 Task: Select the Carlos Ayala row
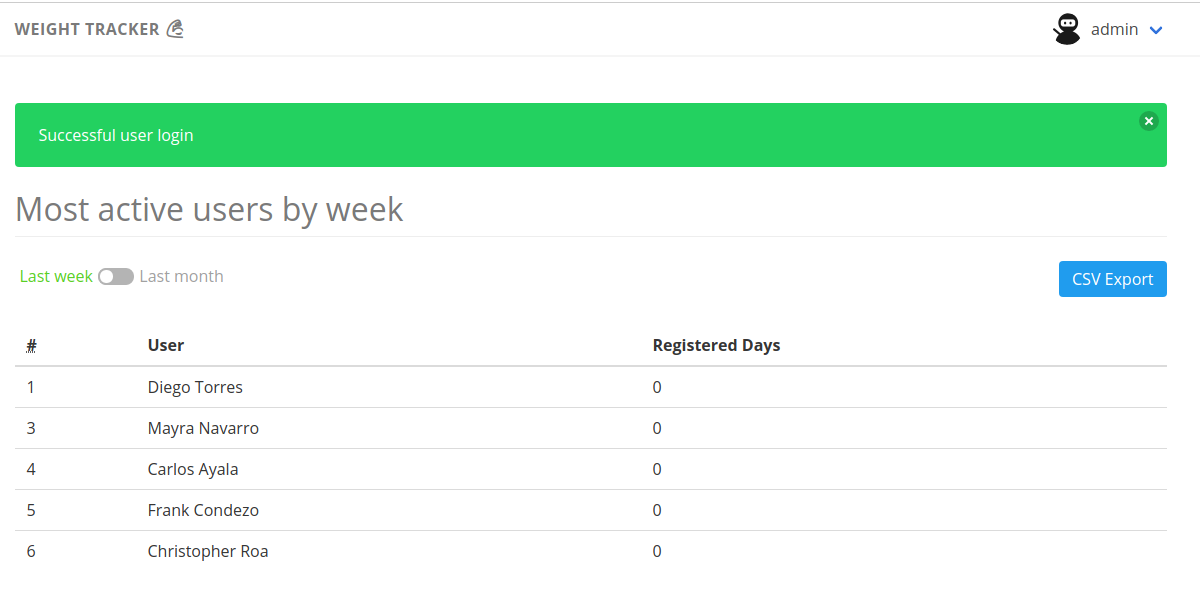591,469
